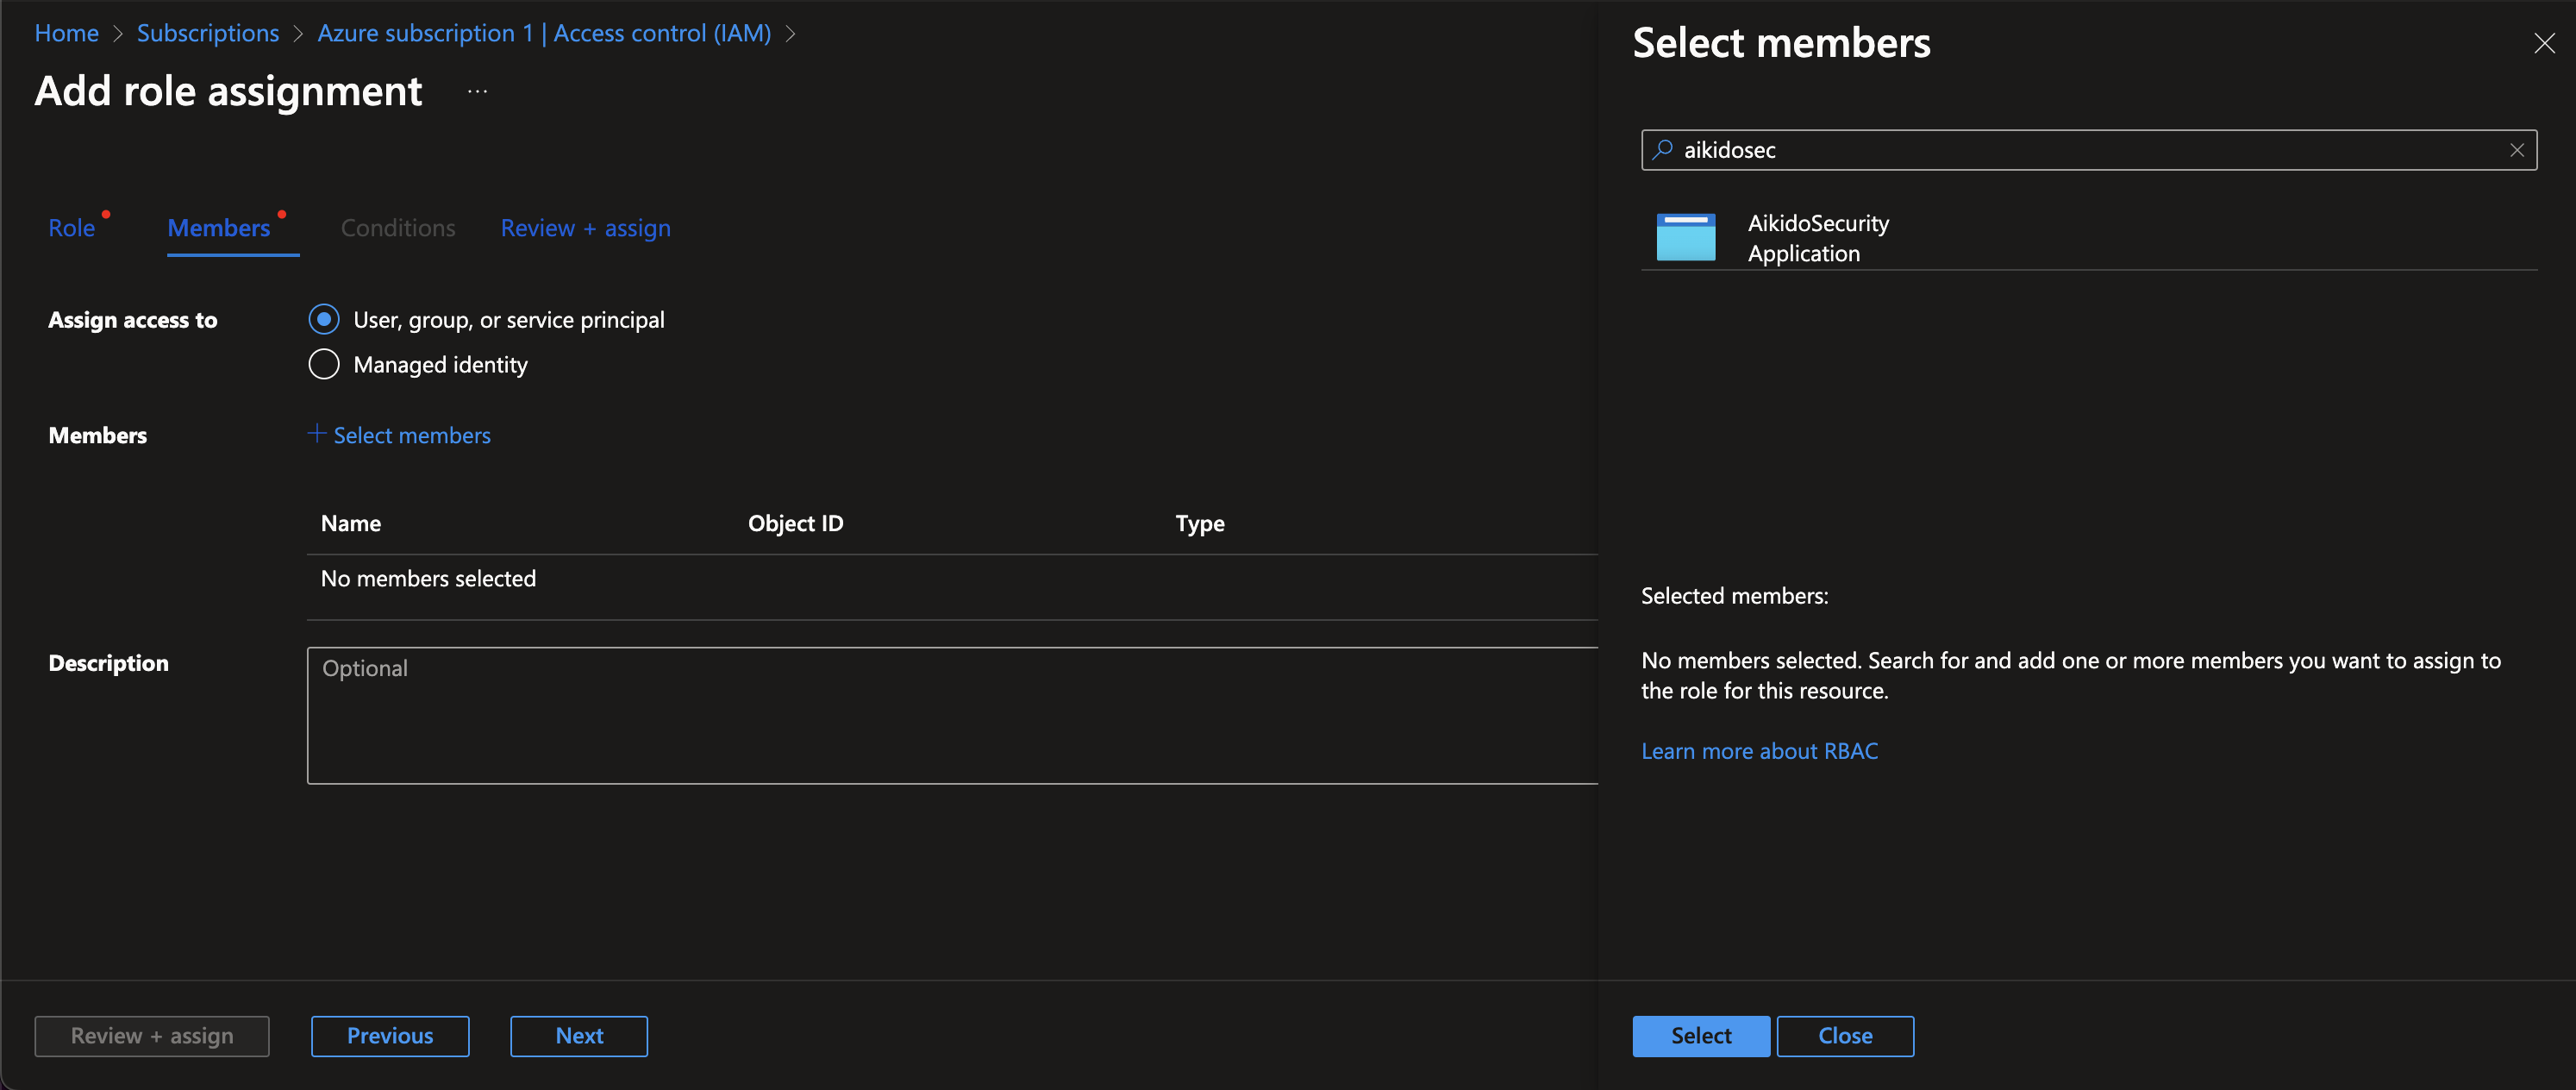Navigate to Home in the breadcrumb
Image resolution: width=2576 pixels, height=1090 pixels.
[x=67, y=33]
